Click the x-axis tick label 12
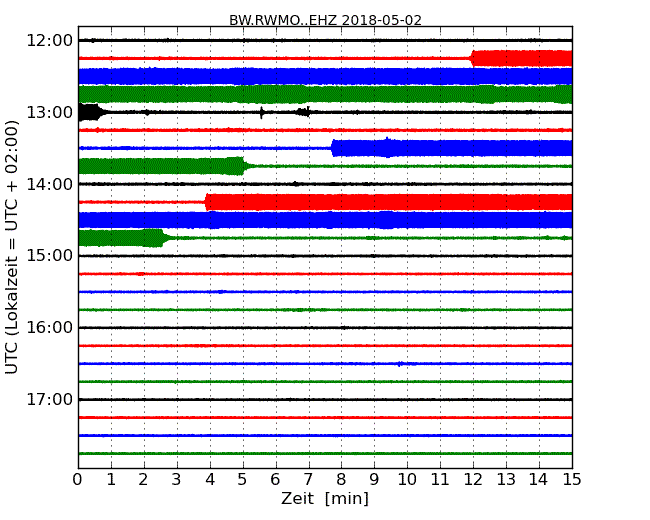The width and height of the screenshot is (650, 520). (x=473, y=479)
